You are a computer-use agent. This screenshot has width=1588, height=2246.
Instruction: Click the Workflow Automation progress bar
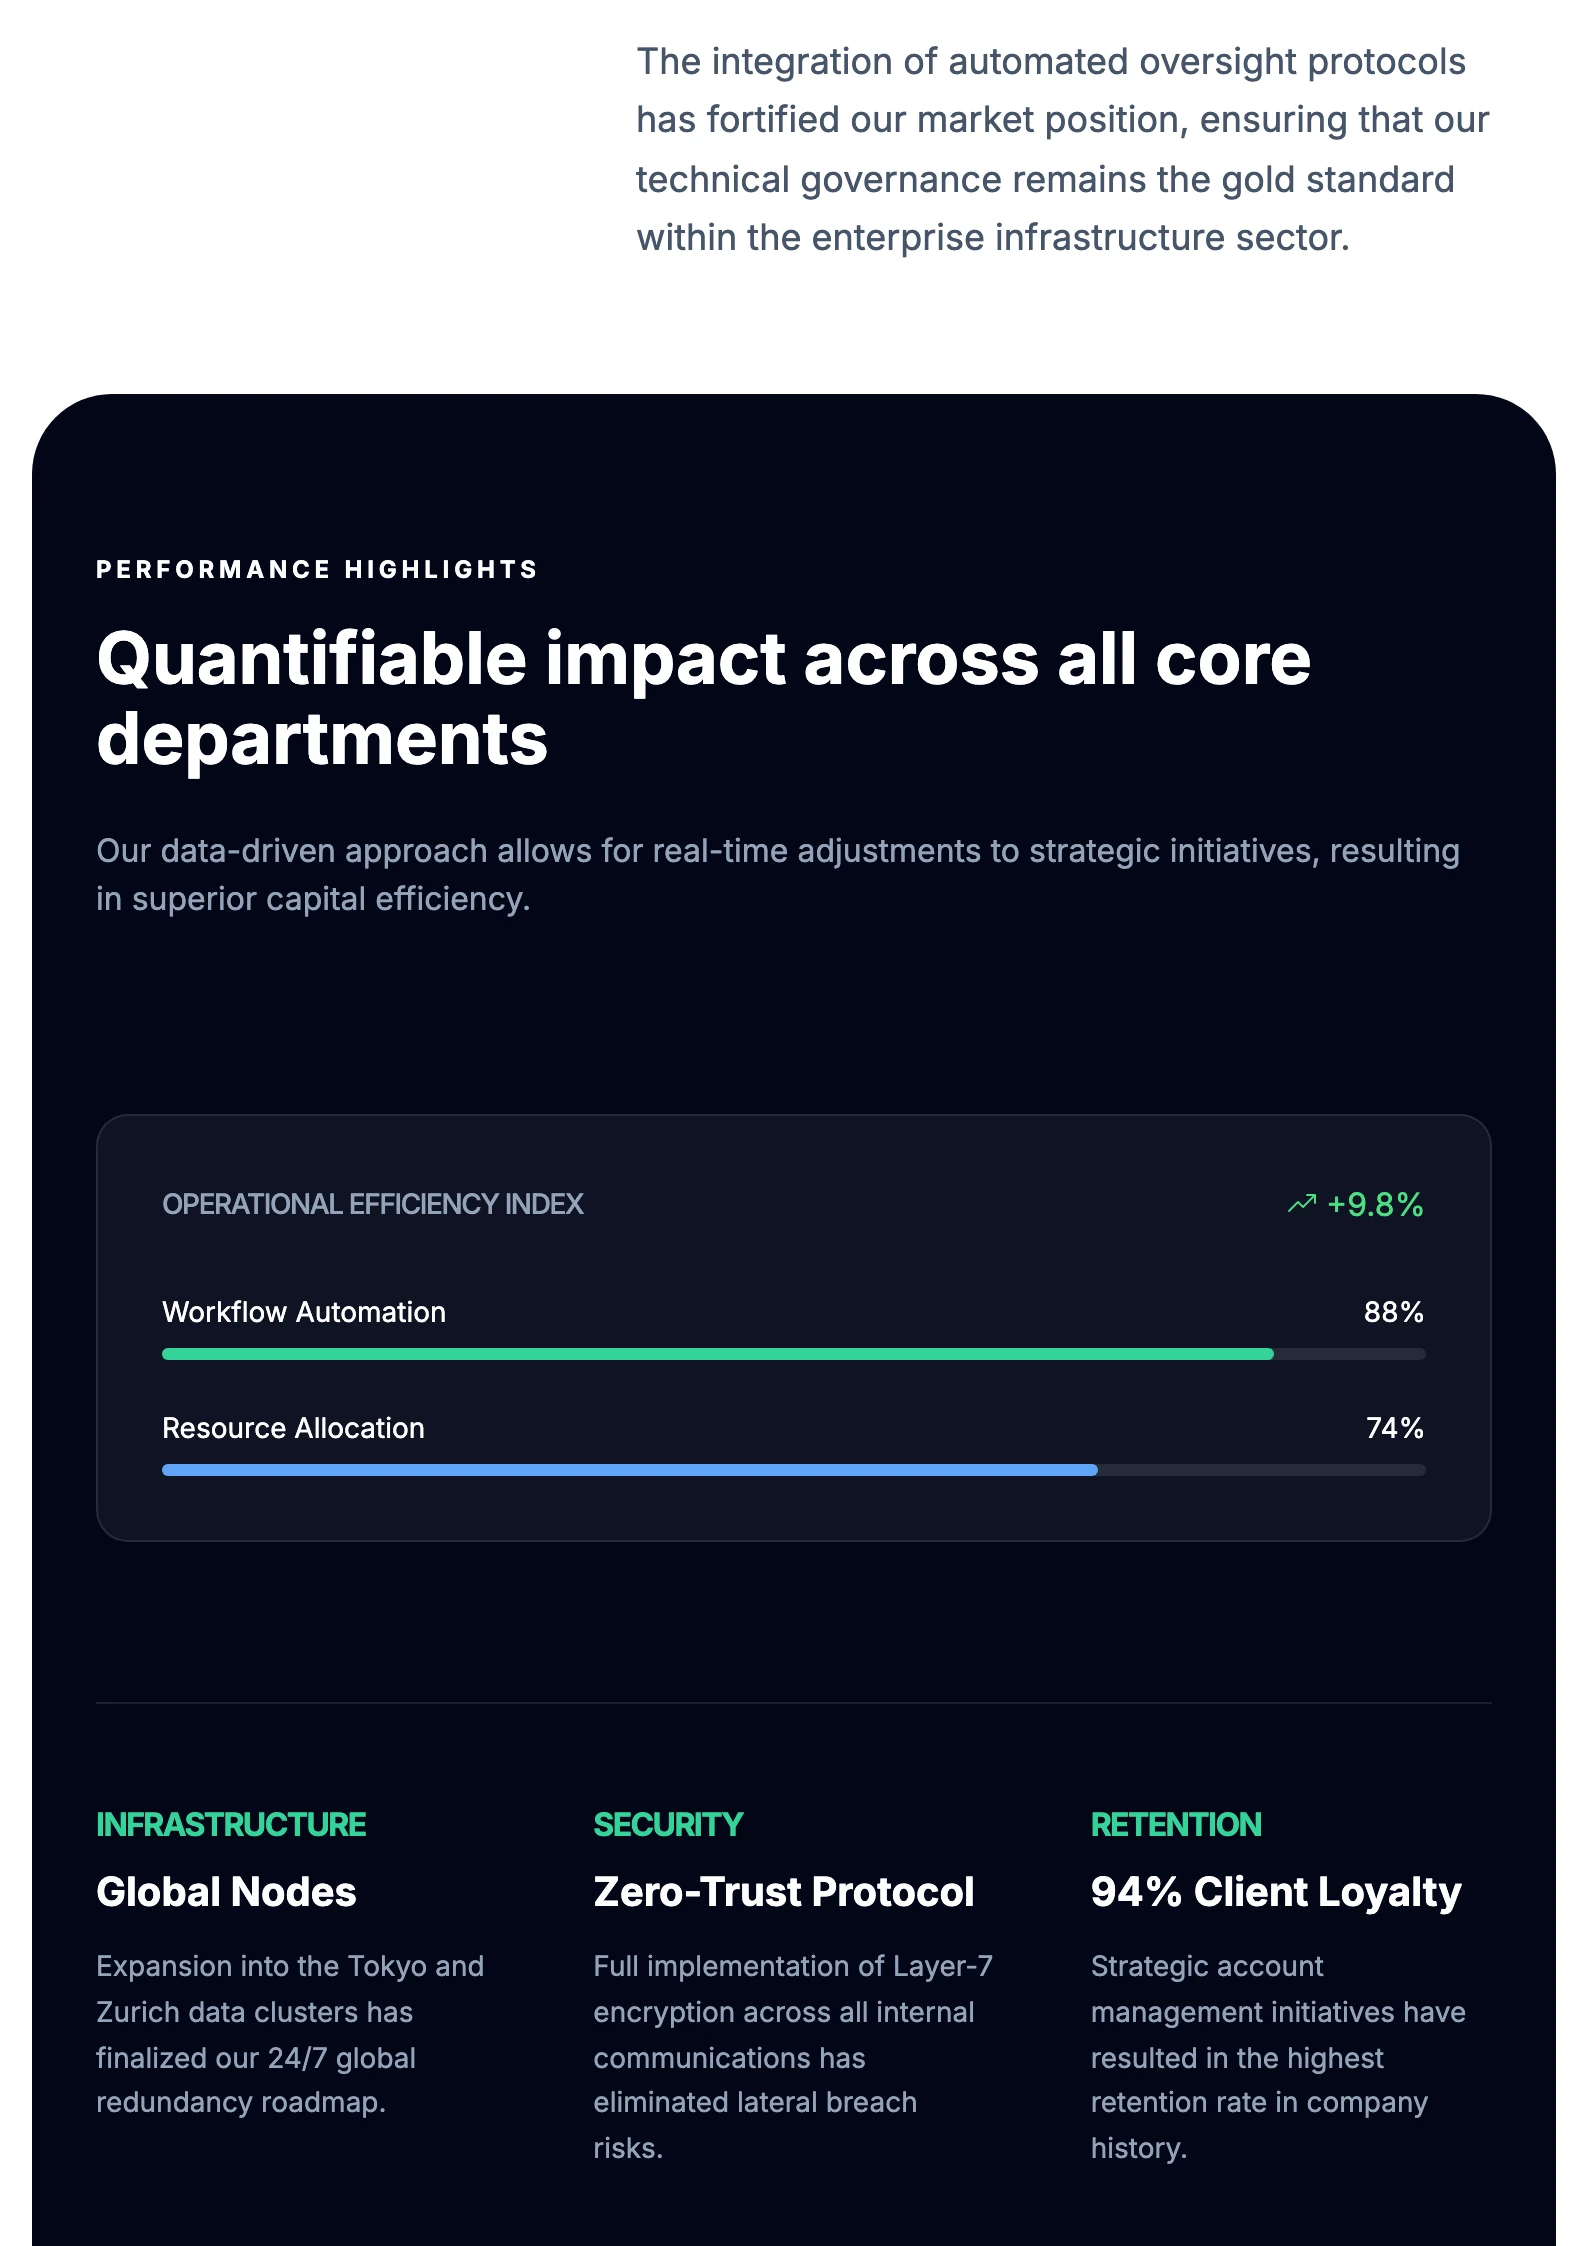coord(793,1354)
